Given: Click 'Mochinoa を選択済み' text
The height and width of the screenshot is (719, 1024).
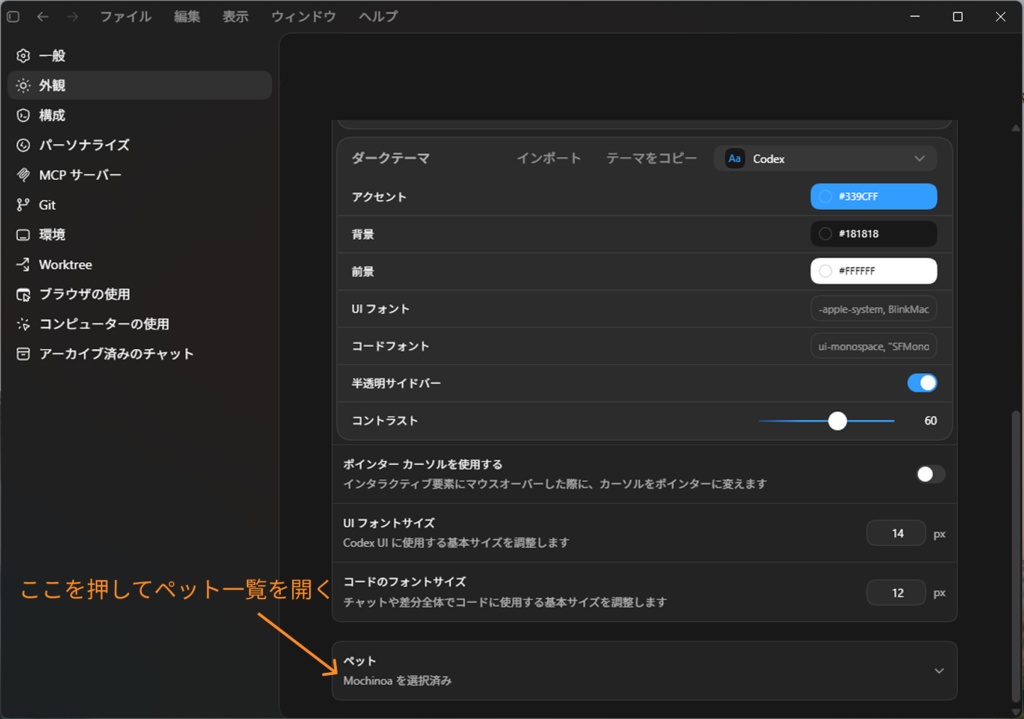Looking at the screenshot, I should 397,680.
